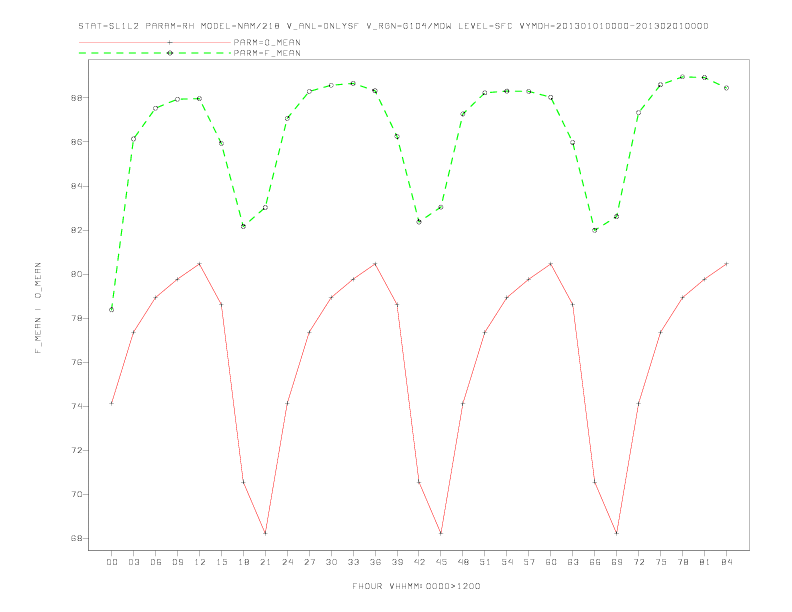Select the red O_MEAN peak marker at hour 12
The width and height of the screenshot is (792, 612).
200,264
